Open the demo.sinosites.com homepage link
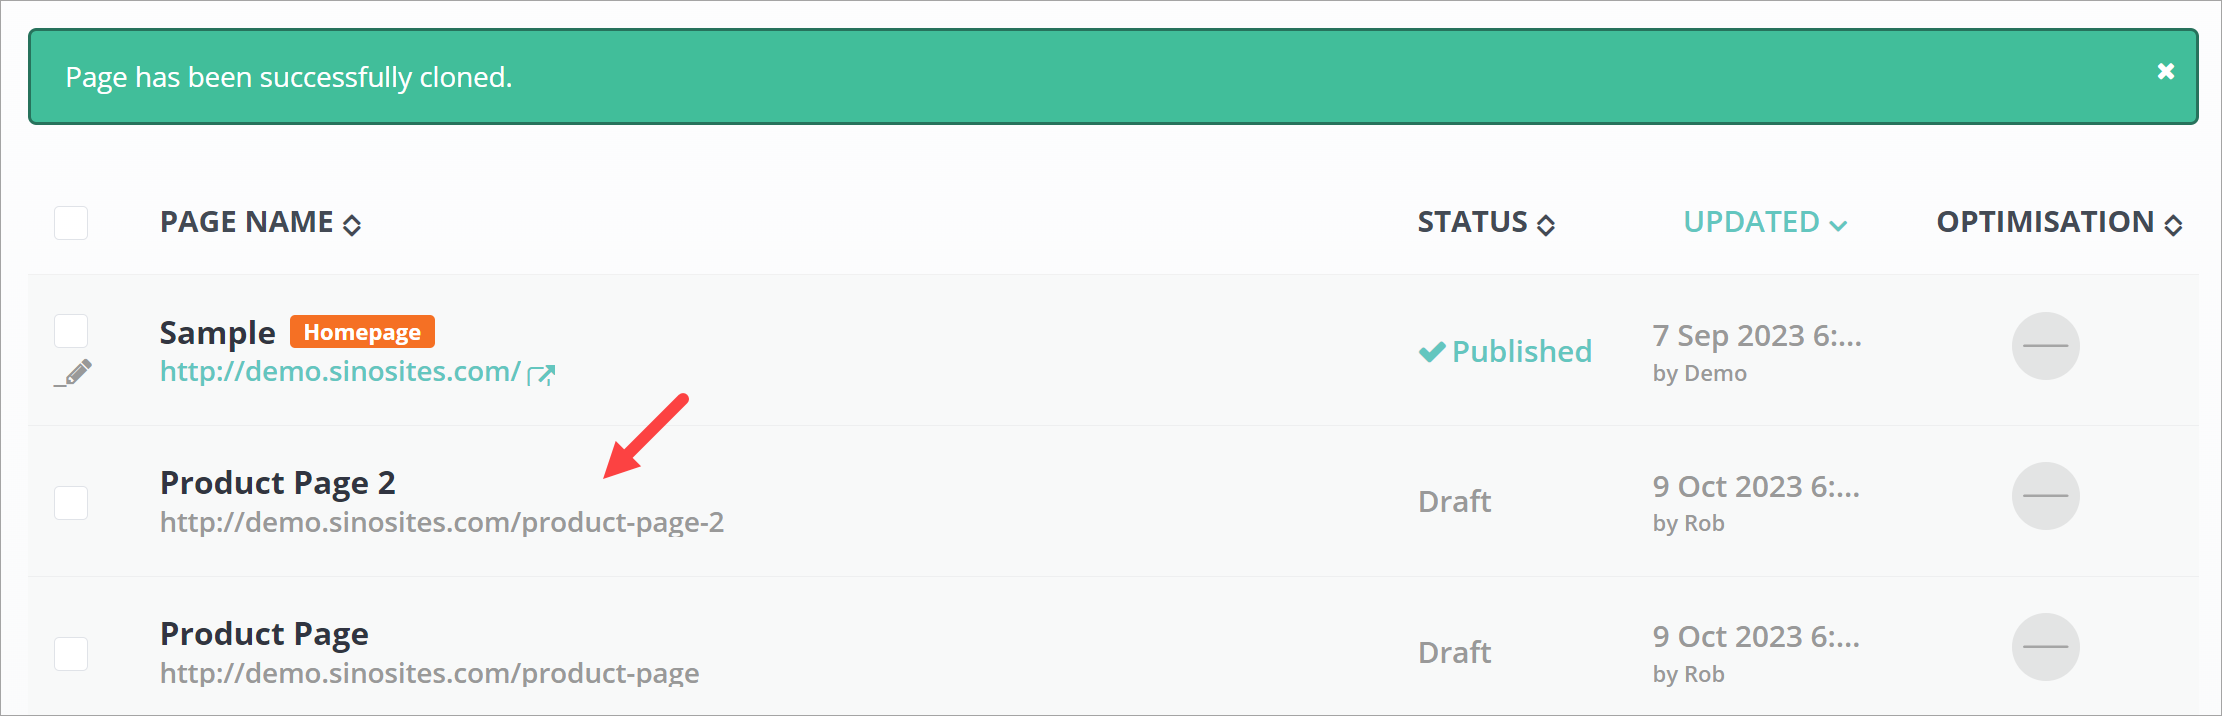The image size is (2222, 716). (340, 372)
